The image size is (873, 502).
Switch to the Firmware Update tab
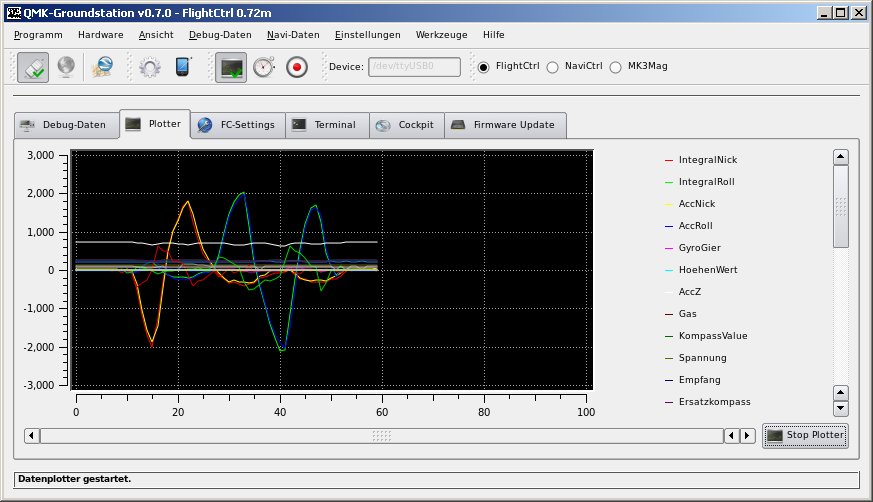click(x=505, y=125)
